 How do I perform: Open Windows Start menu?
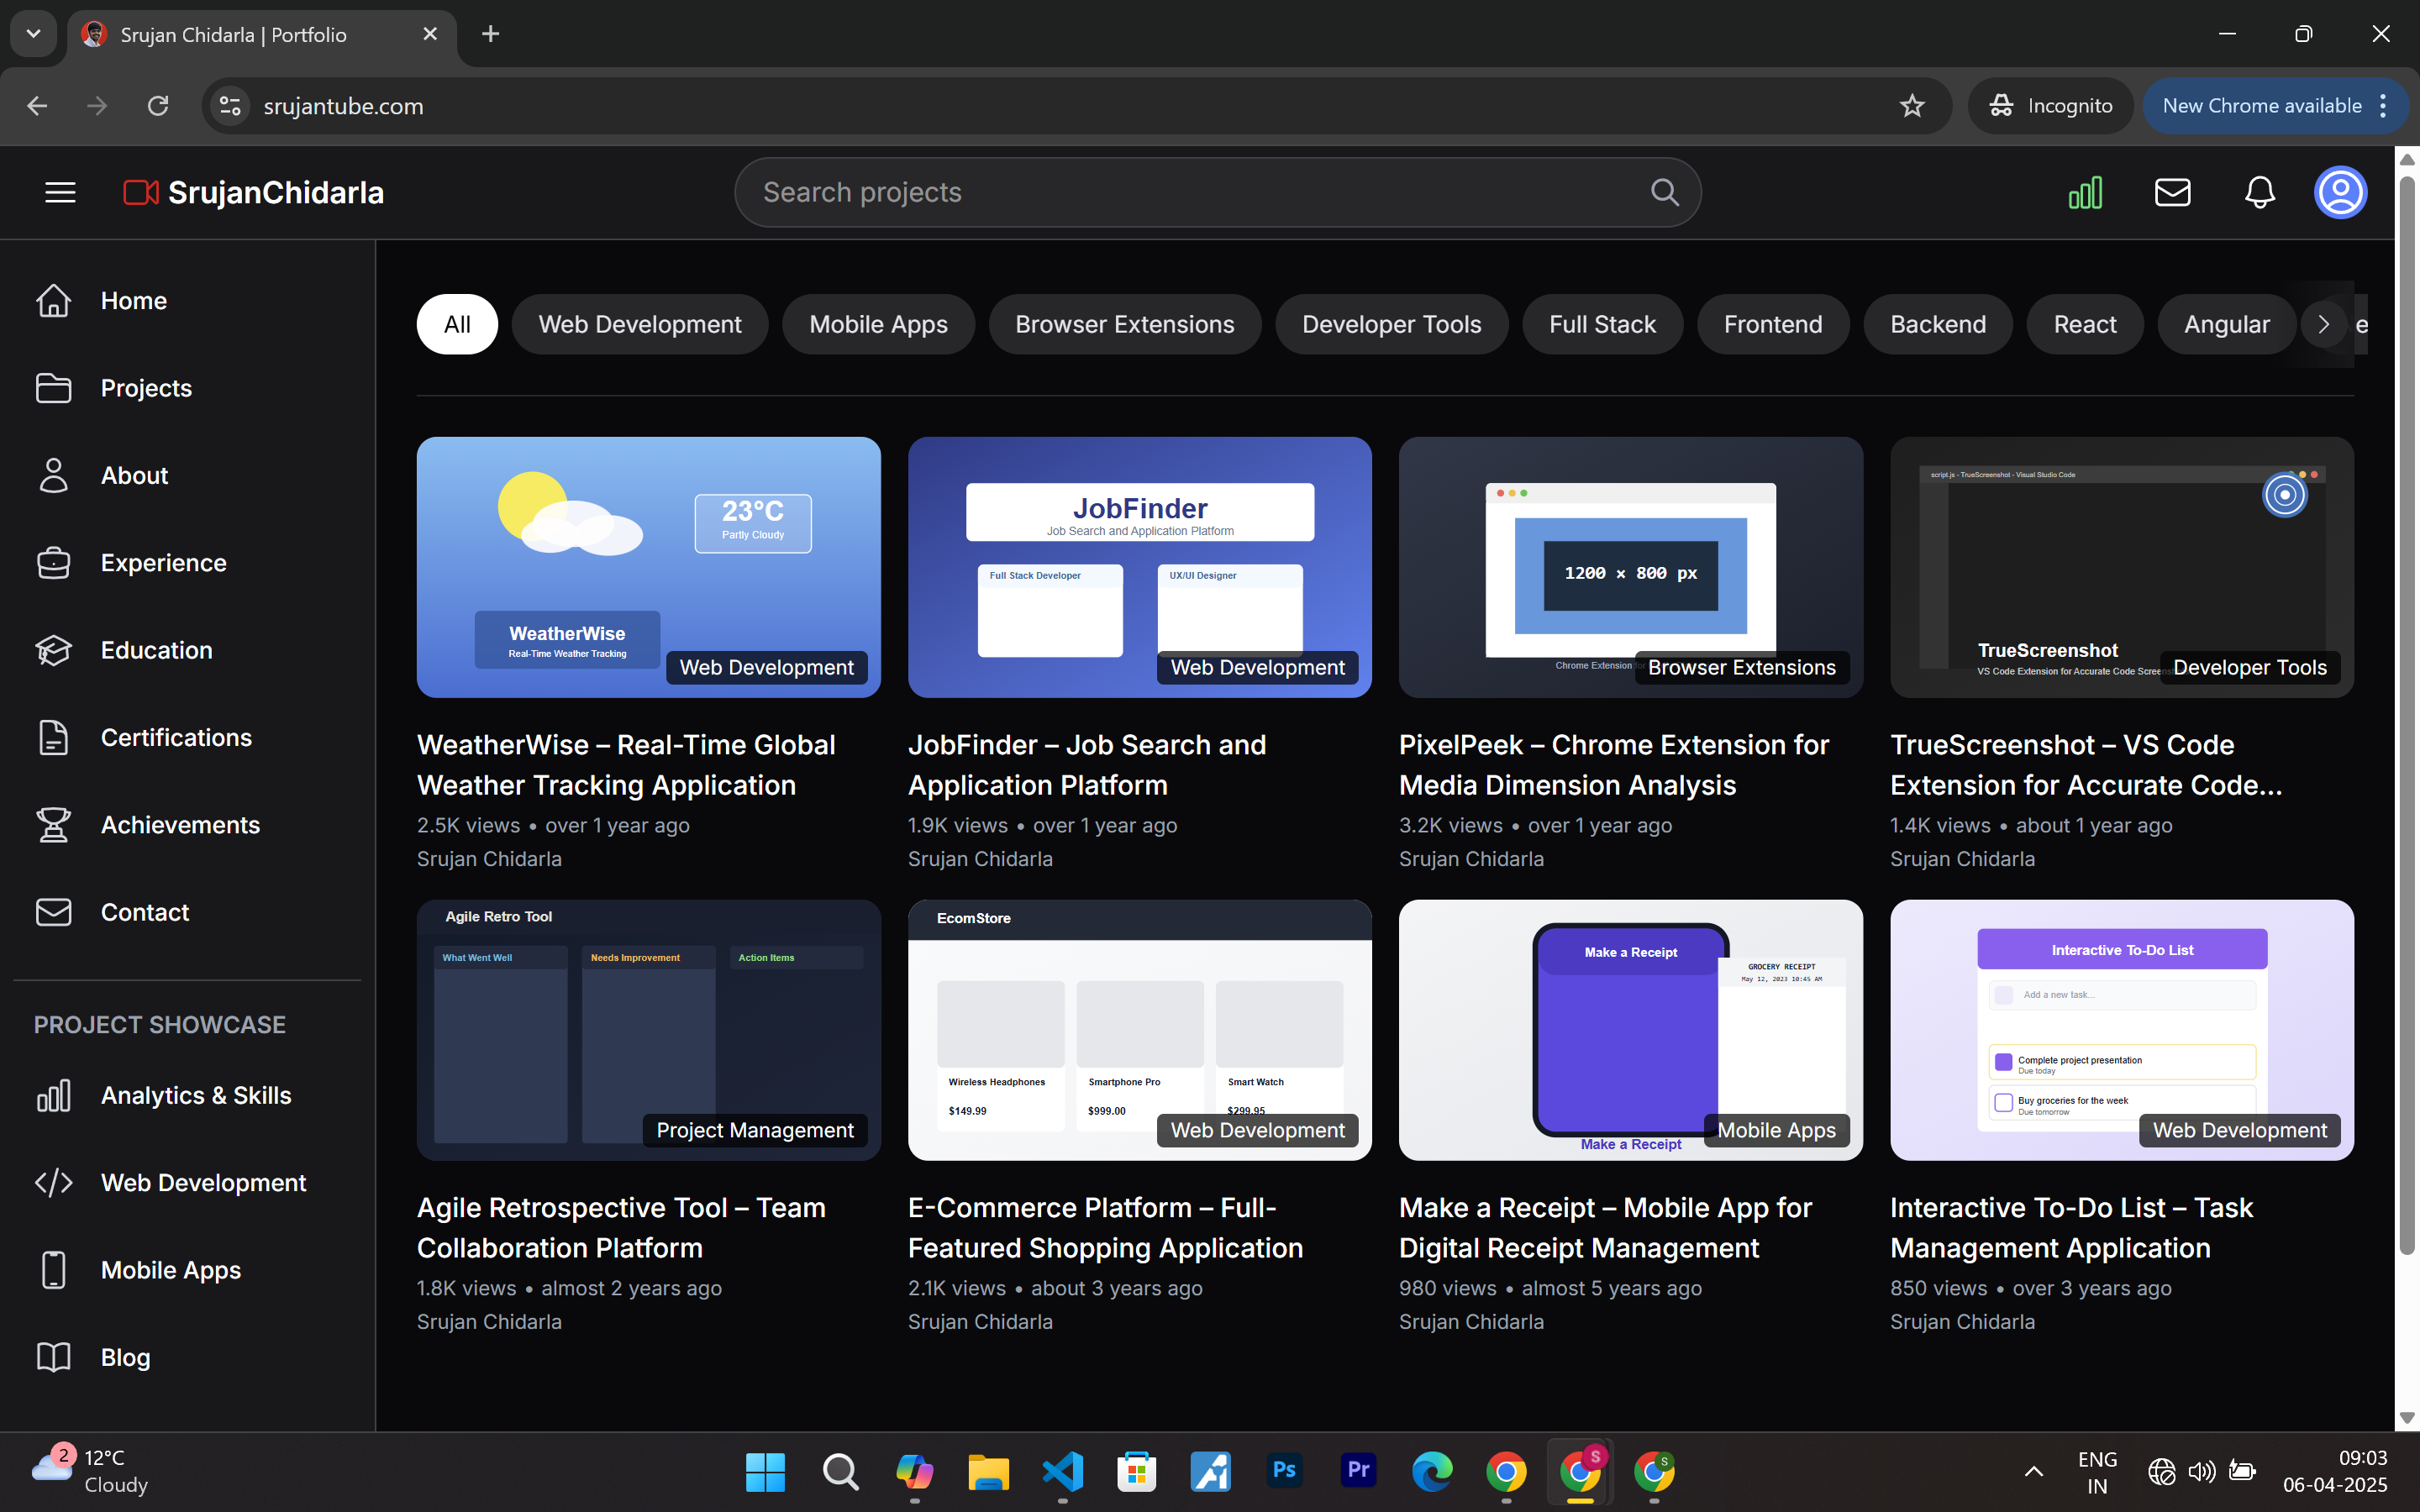(x=766, y=1471)
